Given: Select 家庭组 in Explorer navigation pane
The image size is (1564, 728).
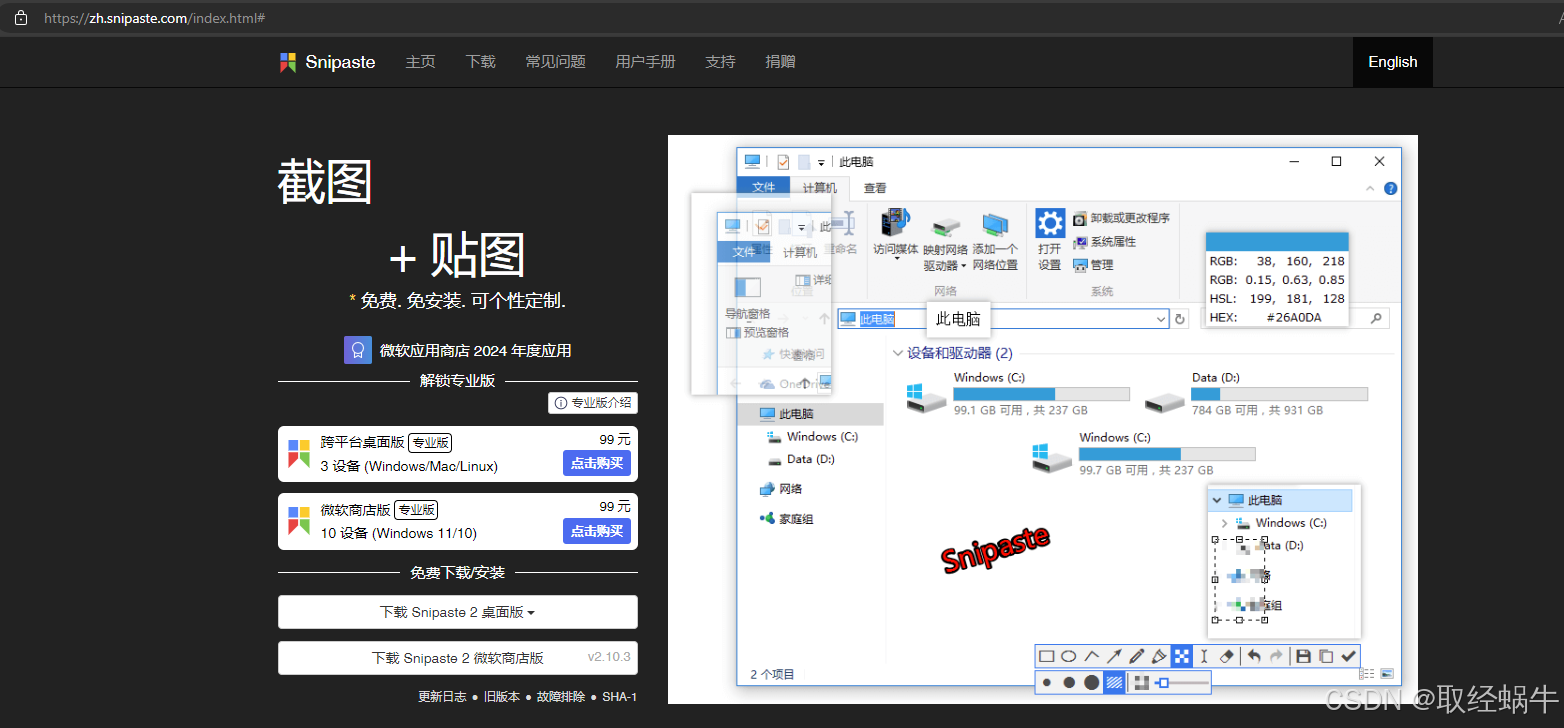Looking at the screenshot, I should 787,519.
